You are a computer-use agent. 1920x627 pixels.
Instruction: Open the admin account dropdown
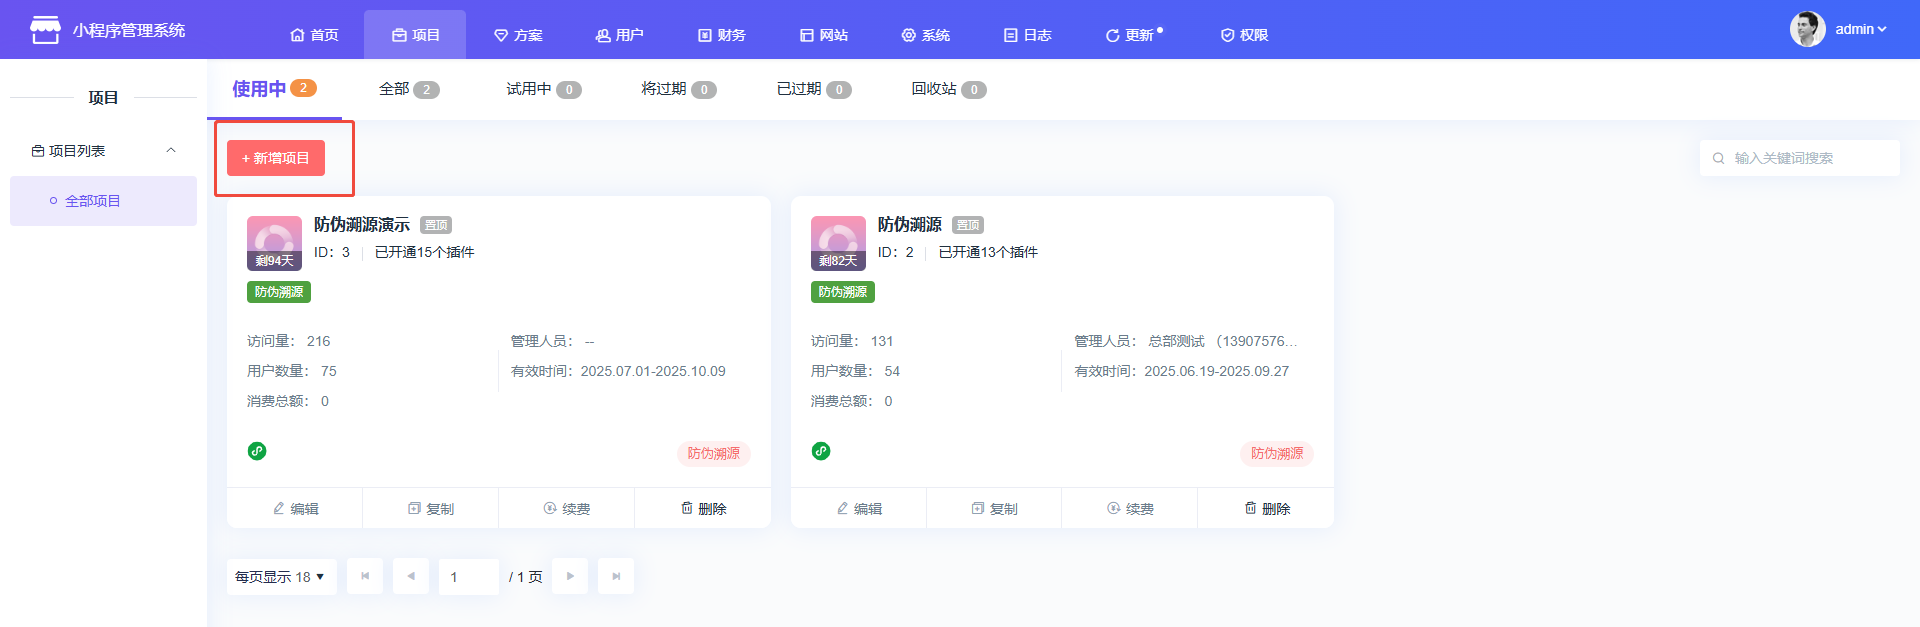1860,30
